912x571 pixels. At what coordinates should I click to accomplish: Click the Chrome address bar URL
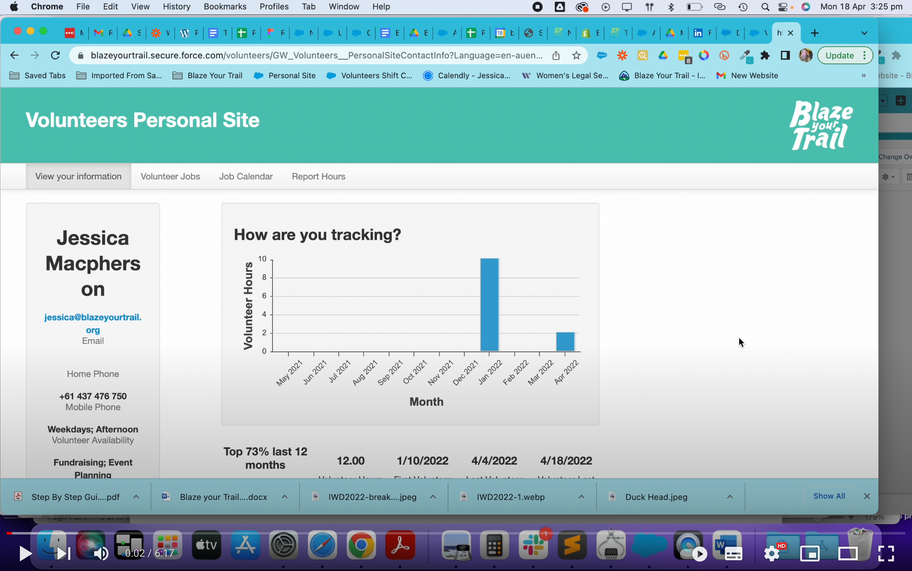point(300,56)
